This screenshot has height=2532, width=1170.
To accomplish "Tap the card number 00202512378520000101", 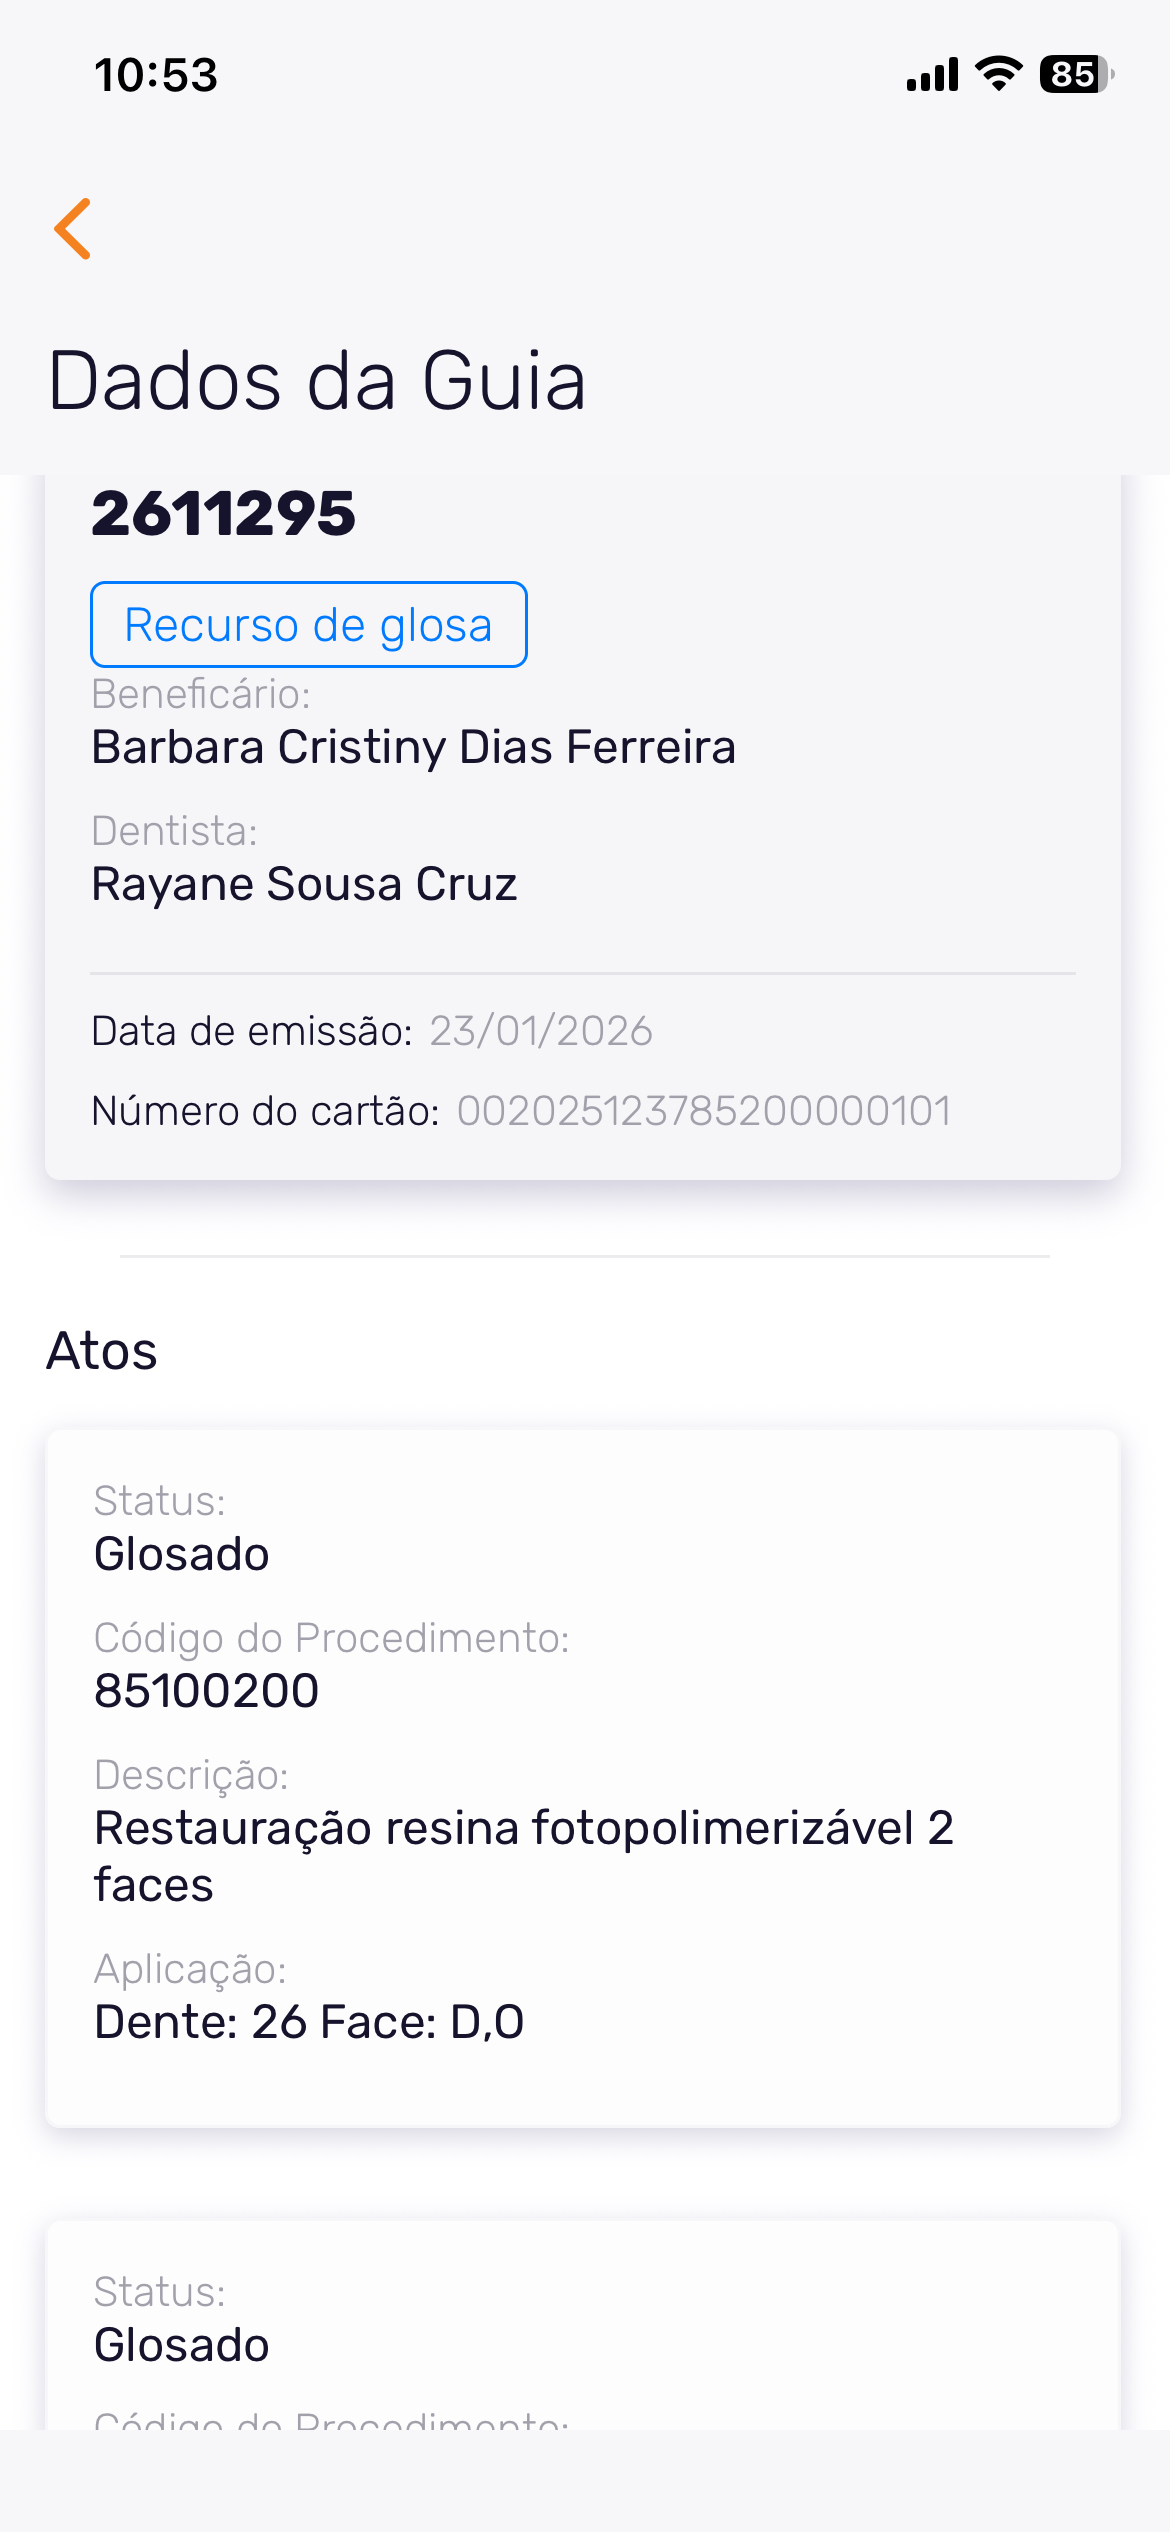I will [x=704, y=1111].
